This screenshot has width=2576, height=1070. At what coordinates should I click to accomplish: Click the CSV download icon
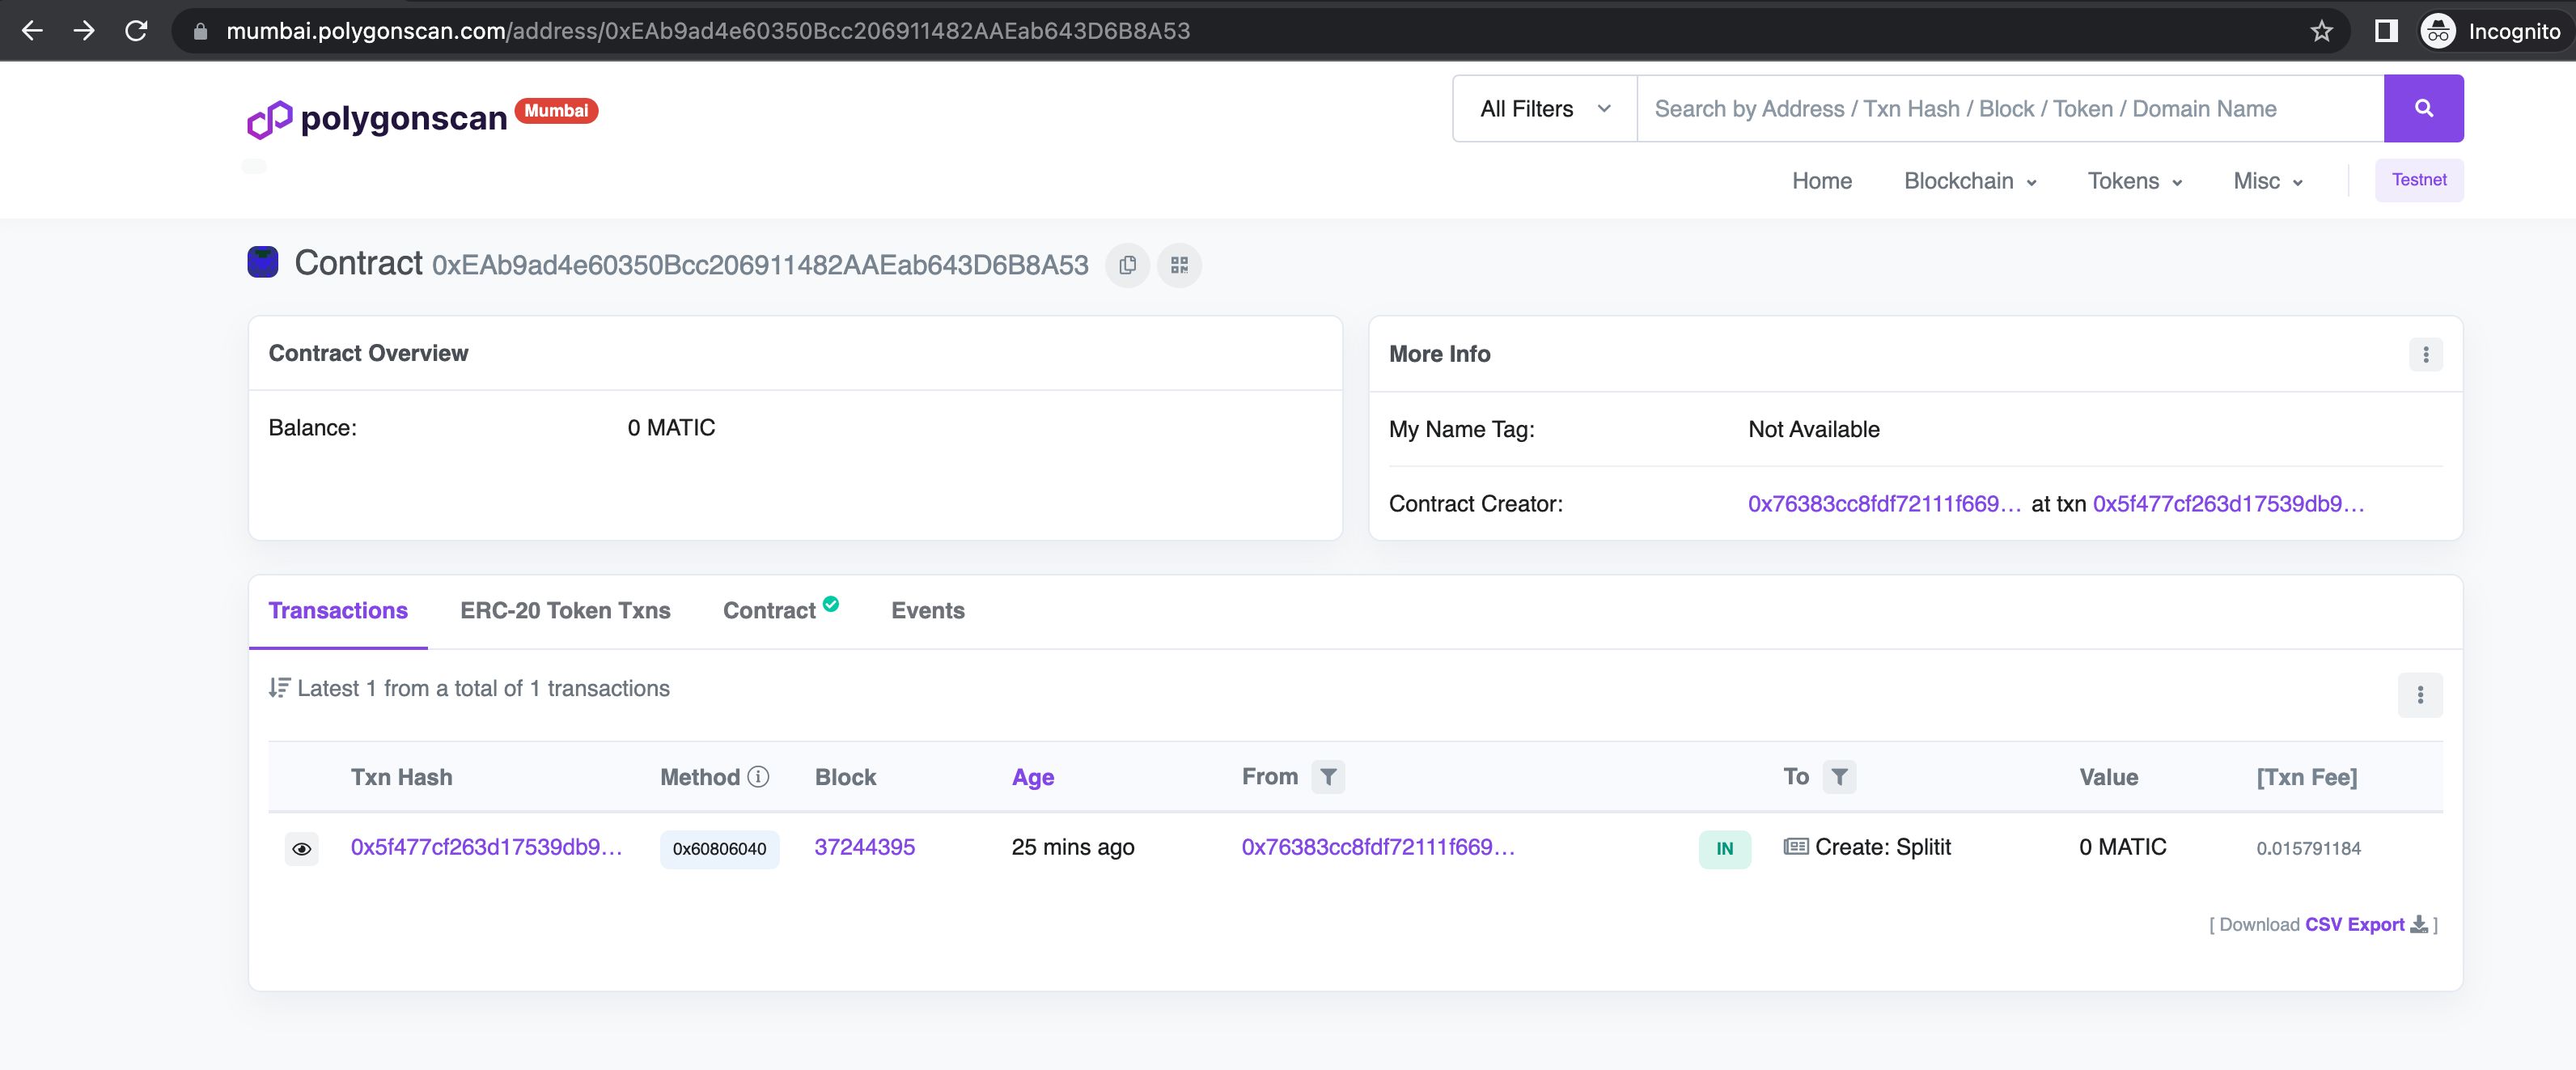click(x=2419, y=924)
